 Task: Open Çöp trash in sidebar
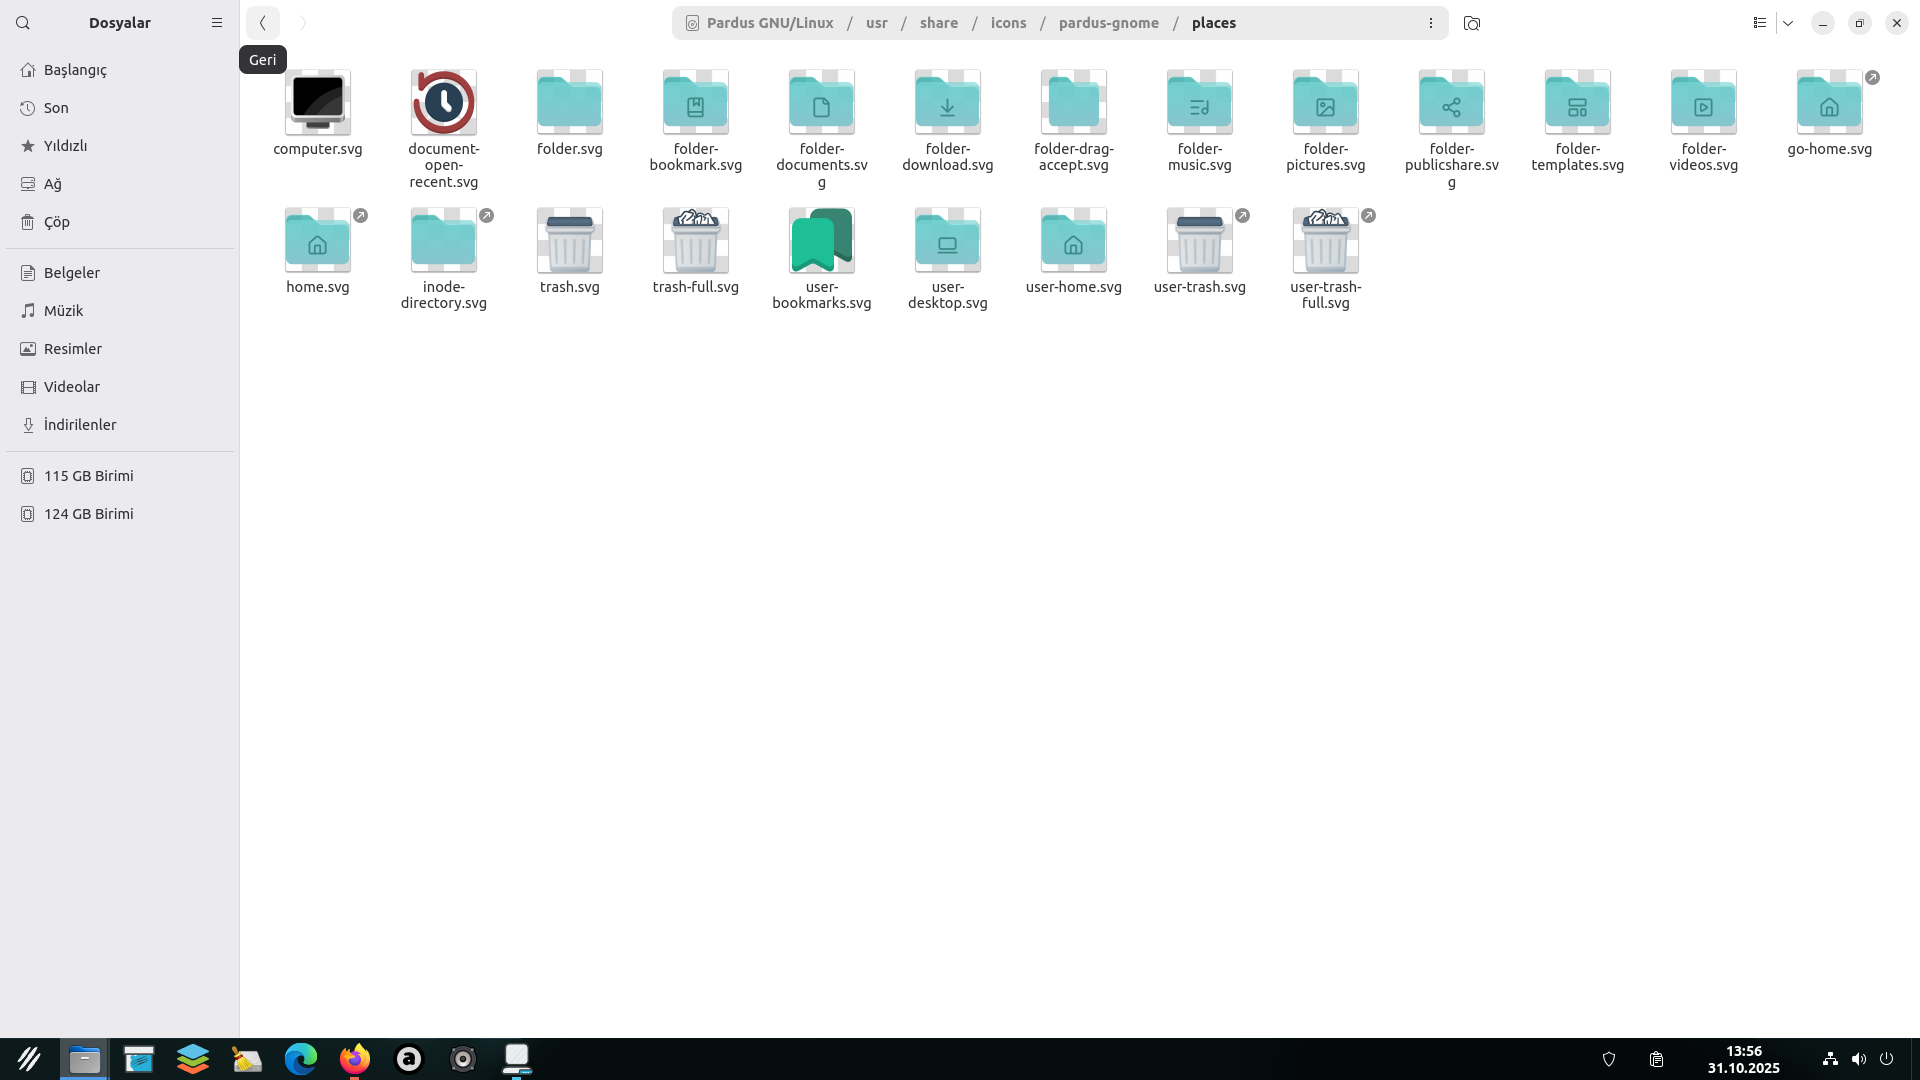[x=57, y=222]
